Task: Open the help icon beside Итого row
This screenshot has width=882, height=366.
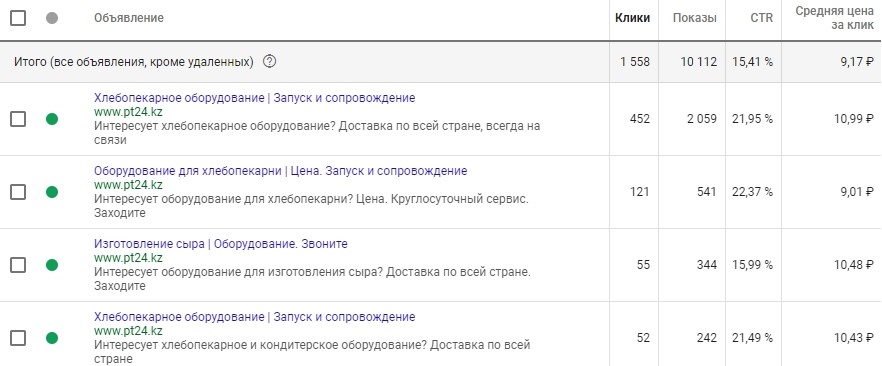Action: 269,62
